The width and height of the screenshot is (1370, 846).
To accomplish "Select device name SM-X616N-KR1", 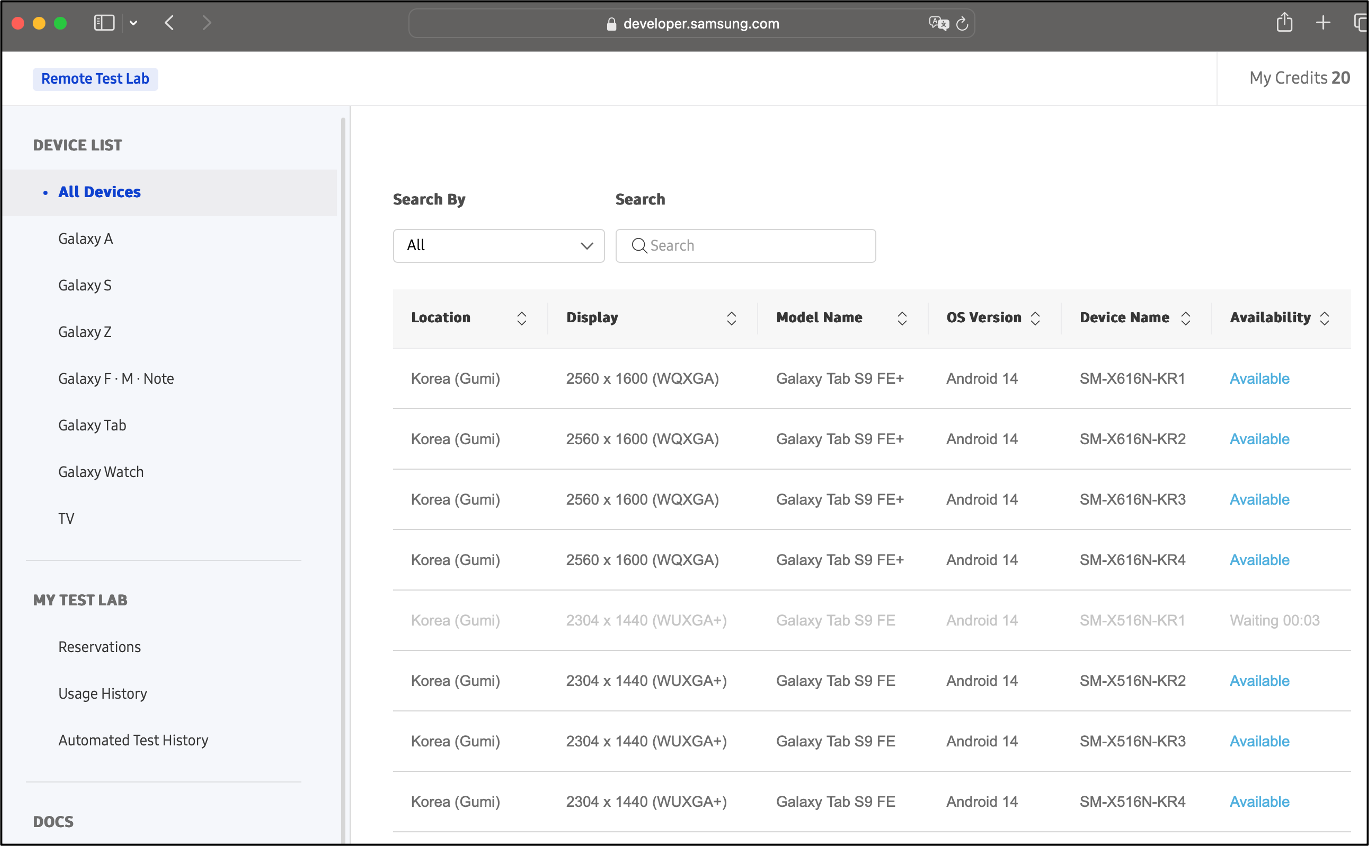I will (1132, 379).
